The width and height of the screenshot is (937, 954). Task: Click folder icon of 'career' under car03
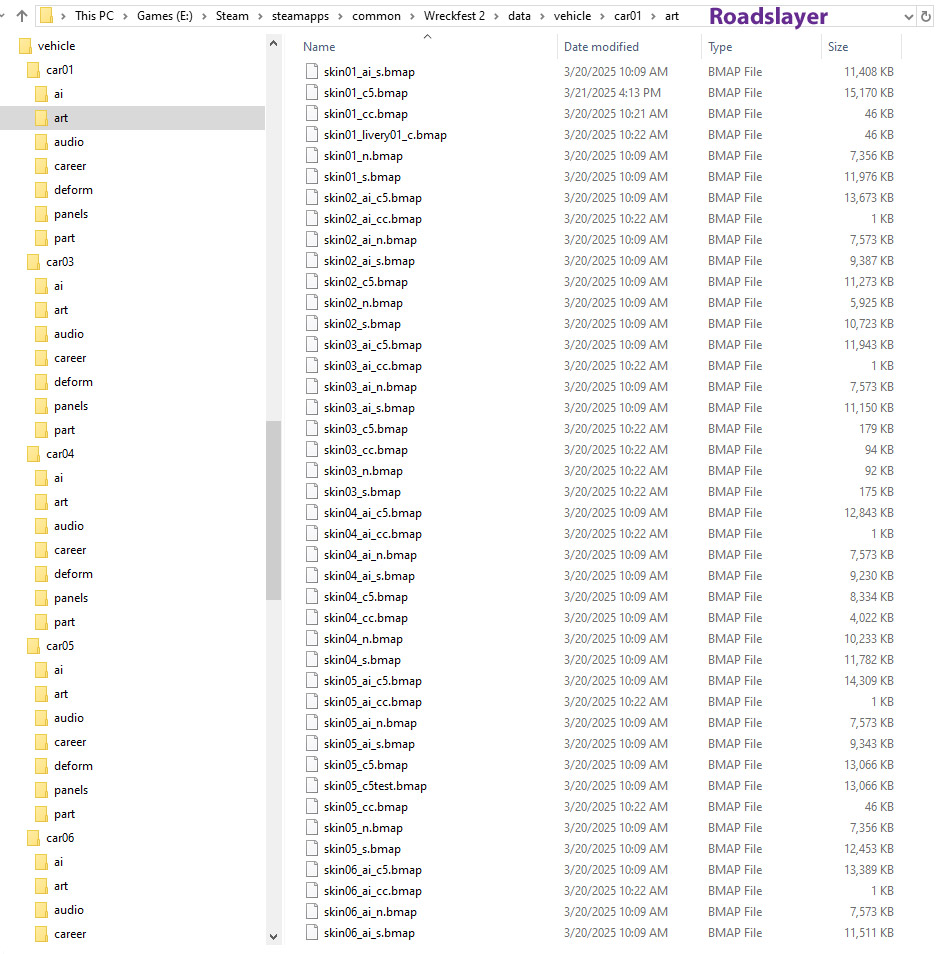click(x=41, y=358)
